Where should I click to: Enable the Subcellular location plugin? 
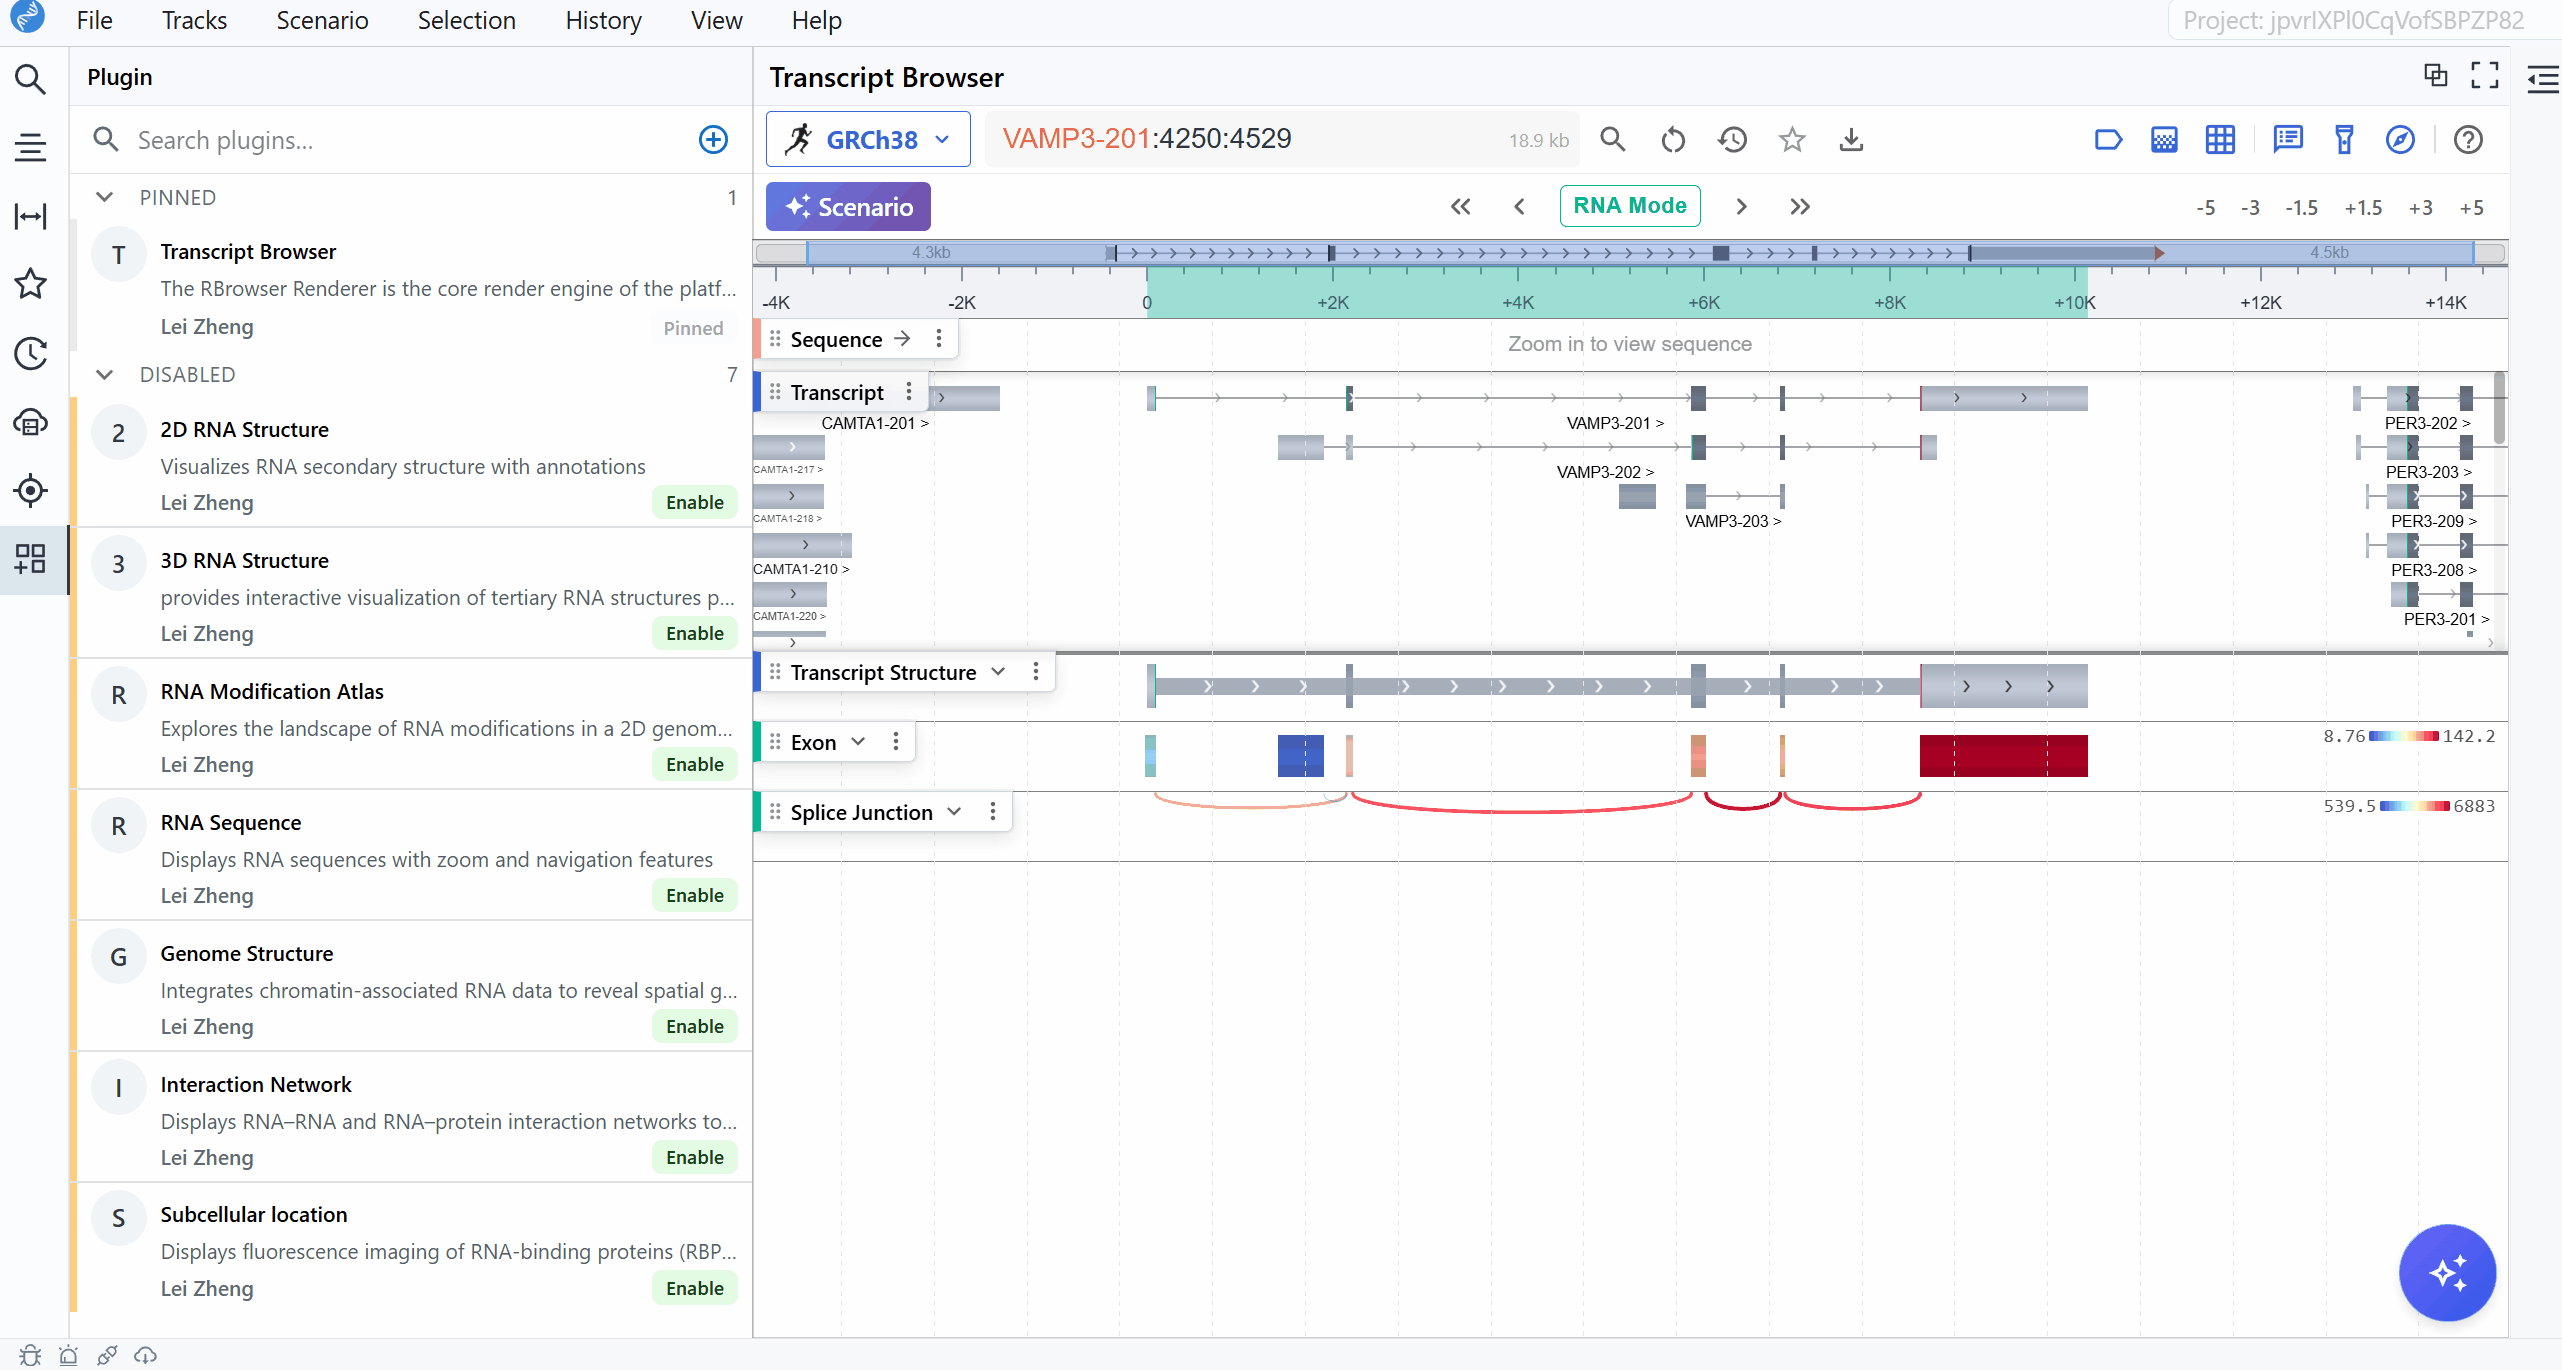coord(695,1288)
